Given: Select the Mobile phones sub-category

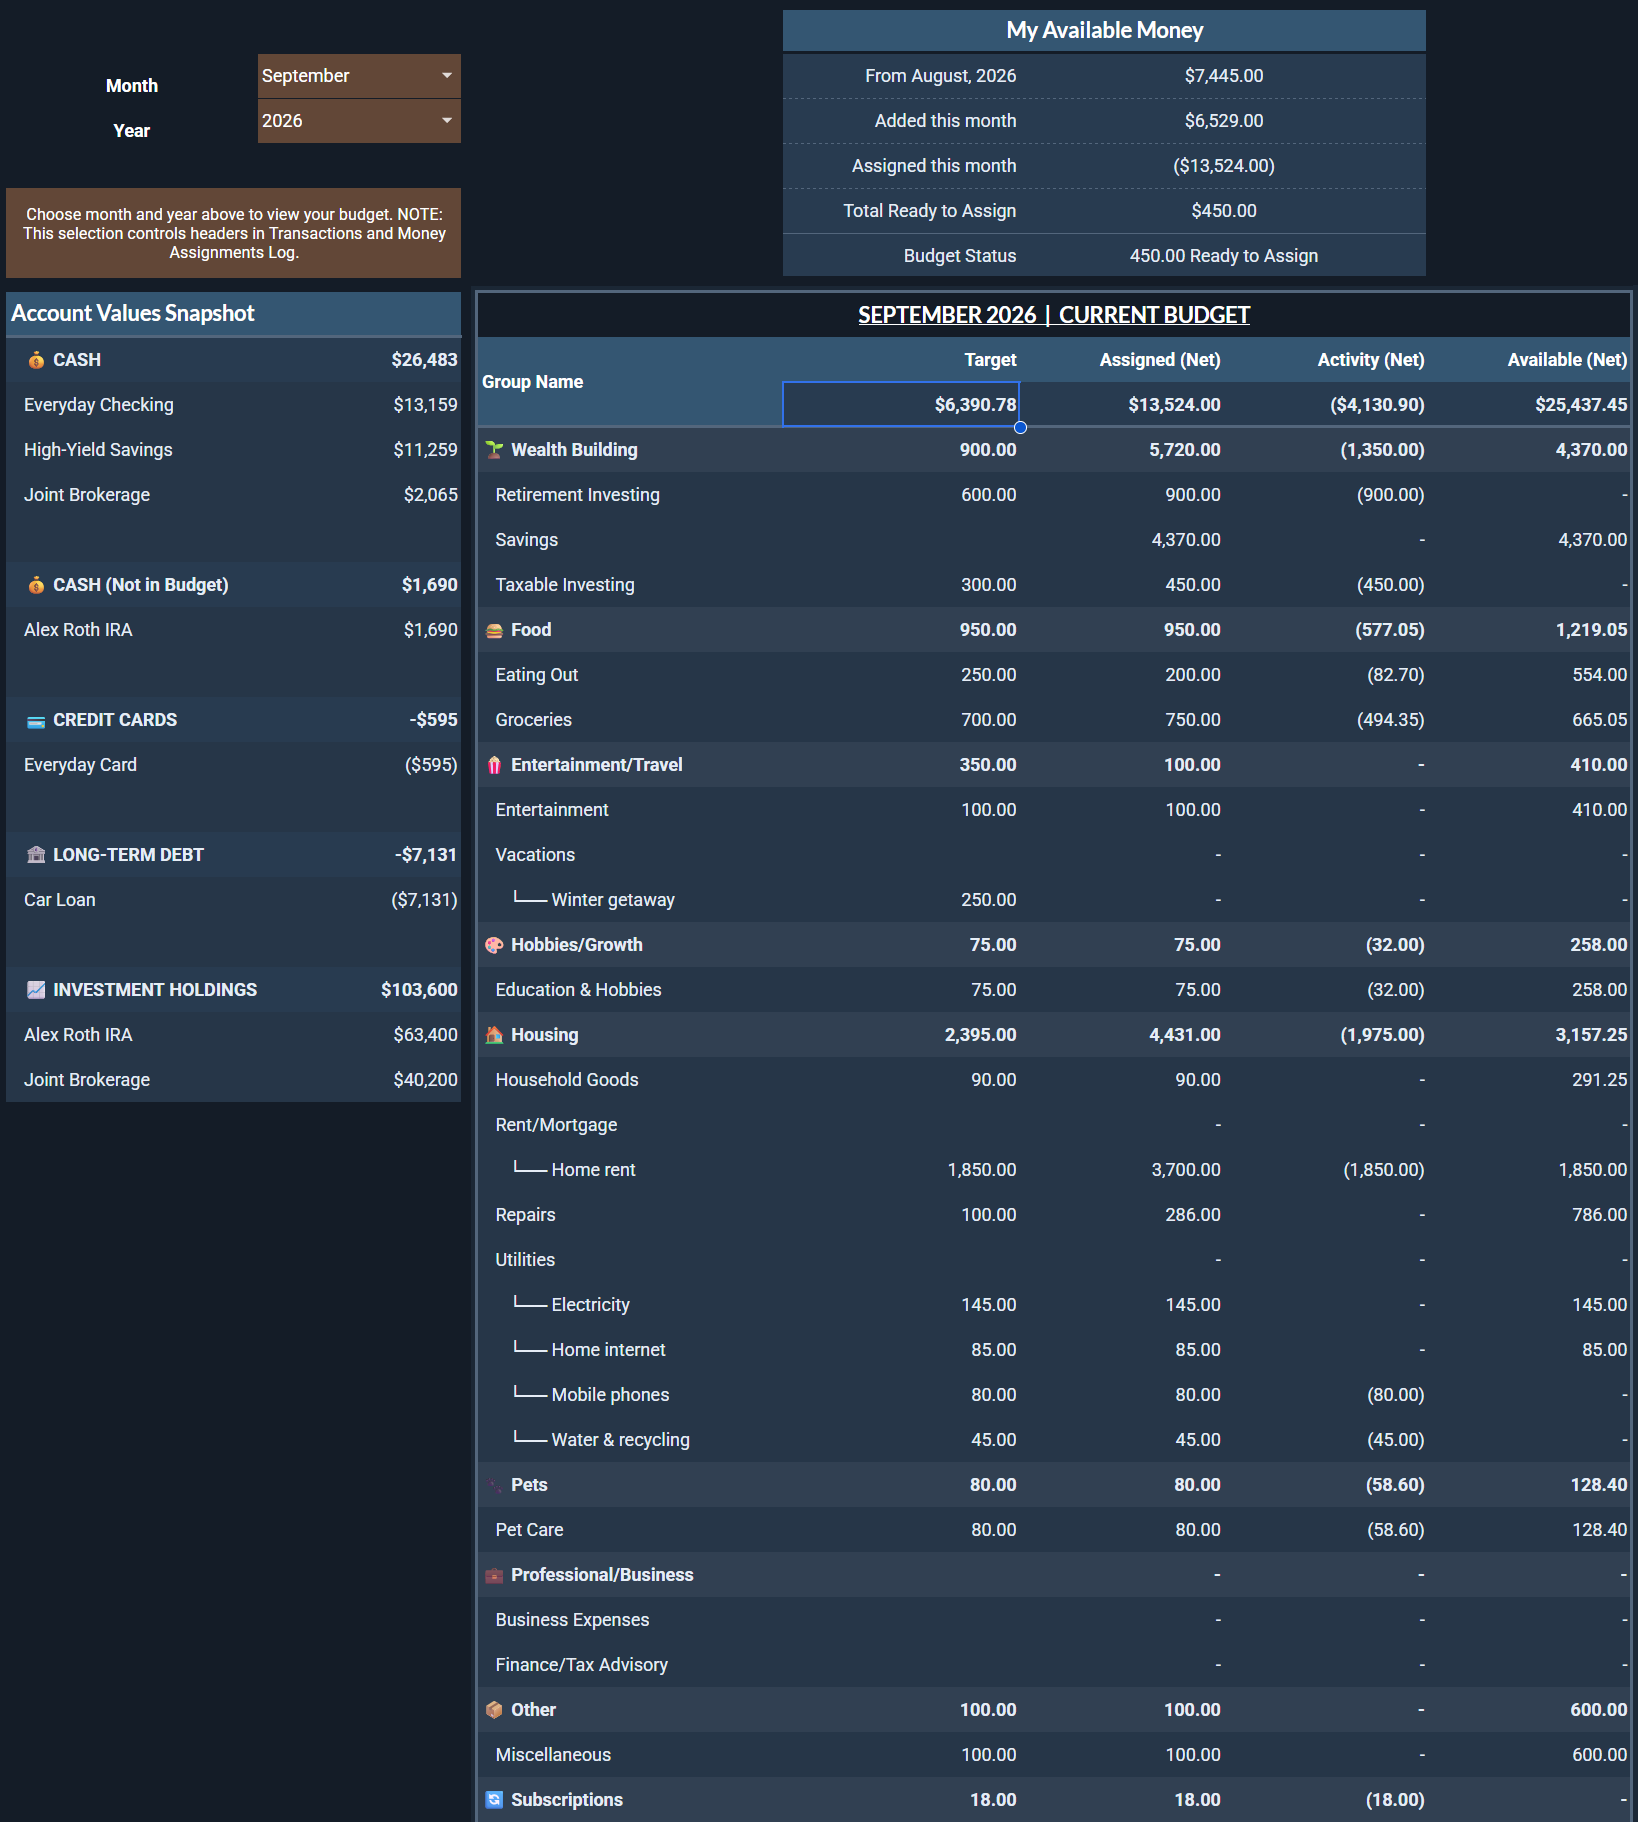Looking at the screenshot, I should point(610,1395).
